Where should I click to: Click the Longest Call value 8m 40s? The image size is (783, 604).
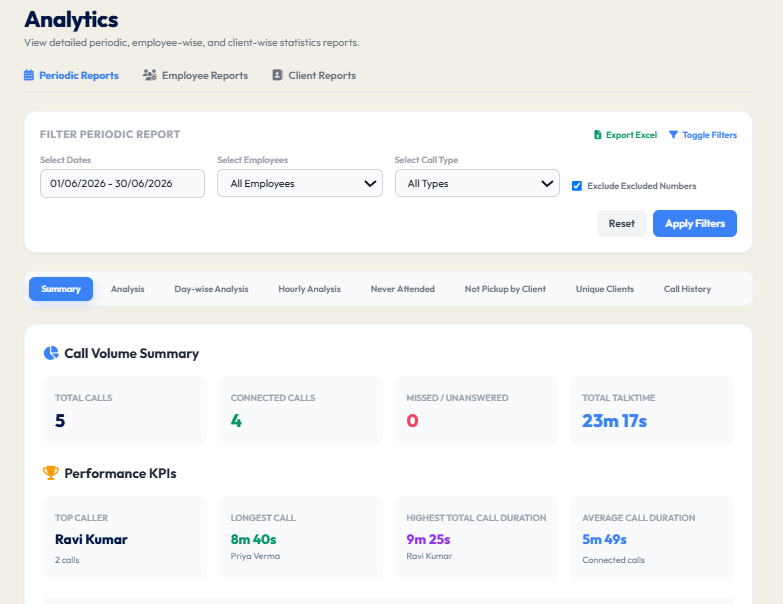(x=253, y=539)
